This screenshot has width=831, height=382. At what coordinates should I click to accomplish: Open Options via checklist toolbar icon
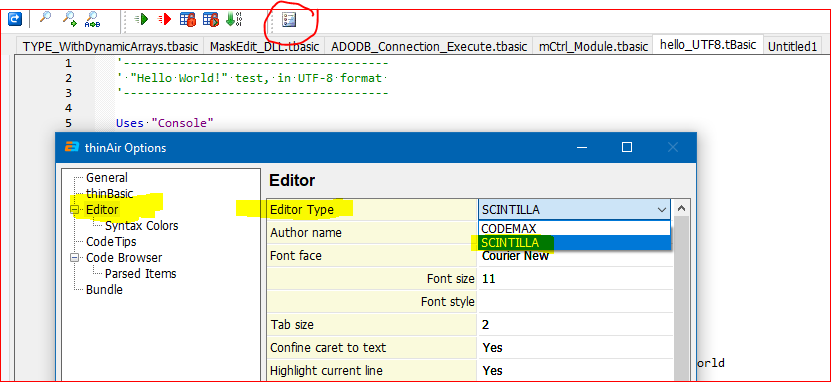(x=289, y=20)
